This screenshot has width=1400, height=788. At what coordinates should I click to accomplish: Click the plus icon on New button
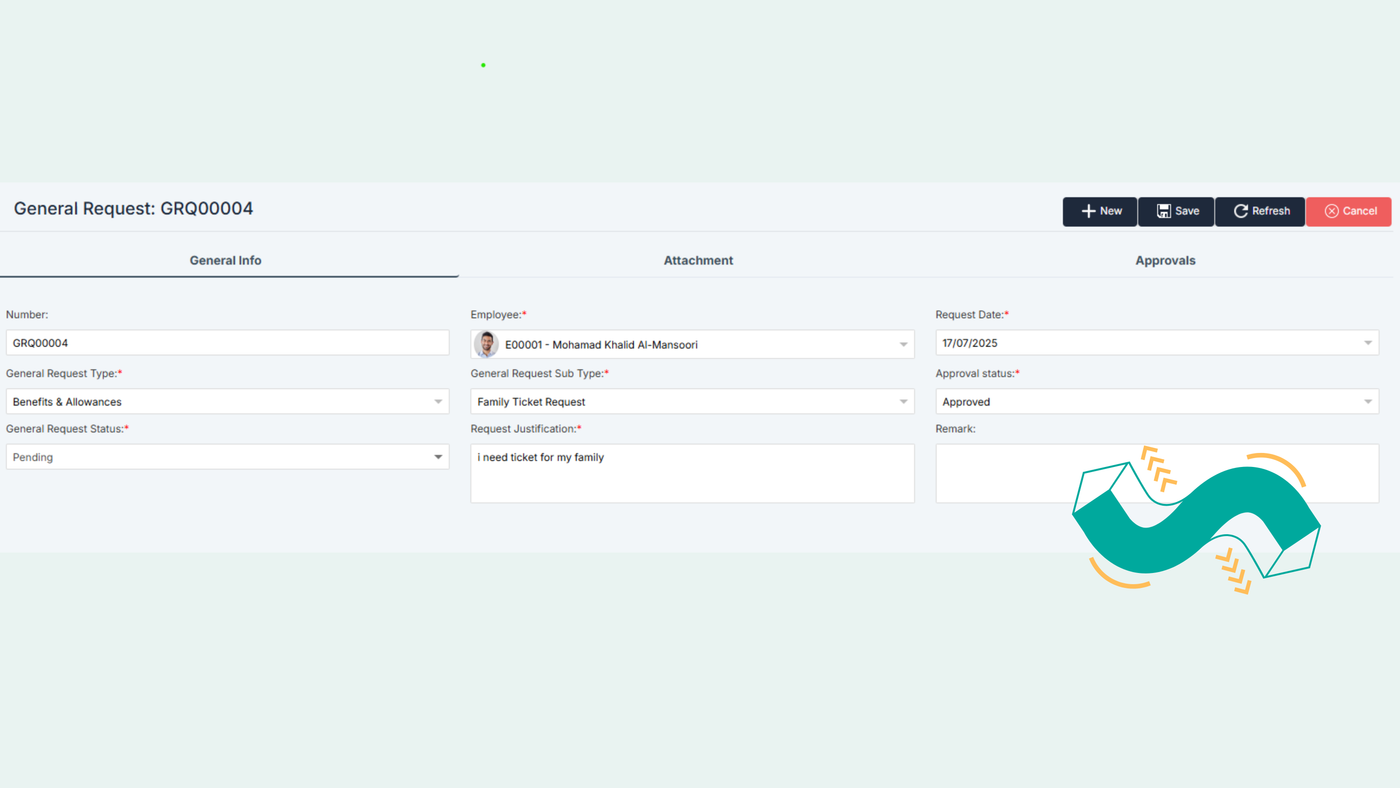coord(1088,211)
